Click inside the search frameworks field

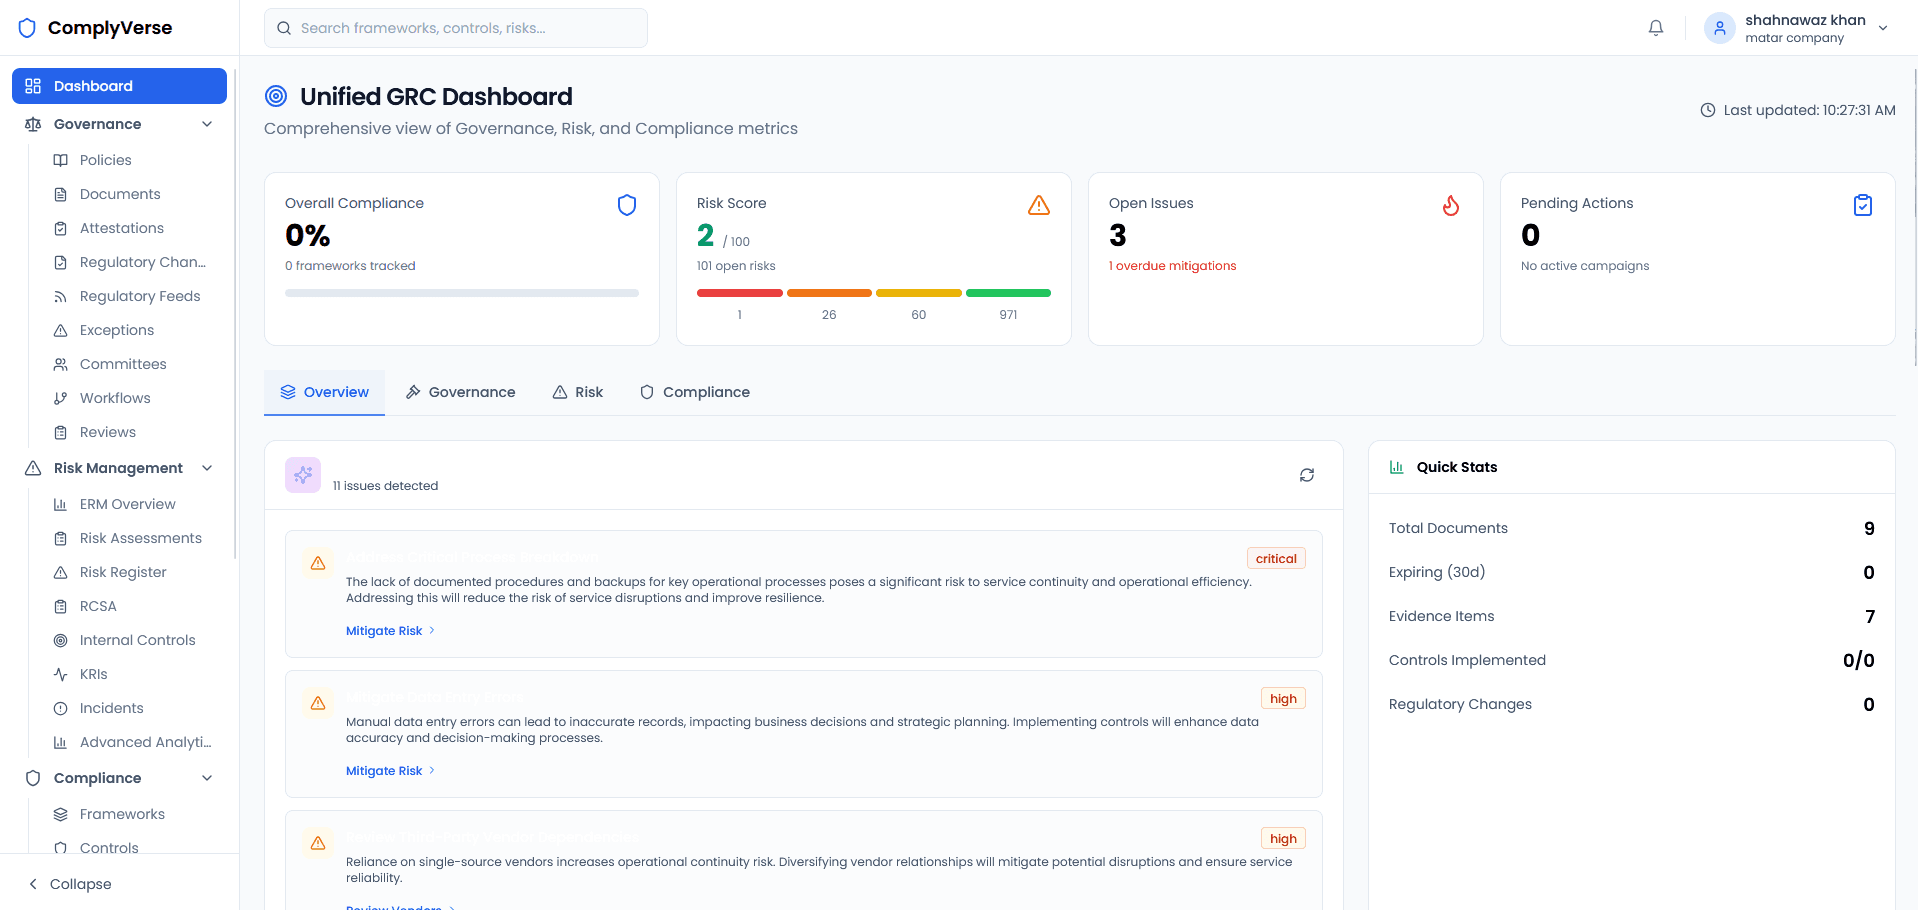pos(455,27)
